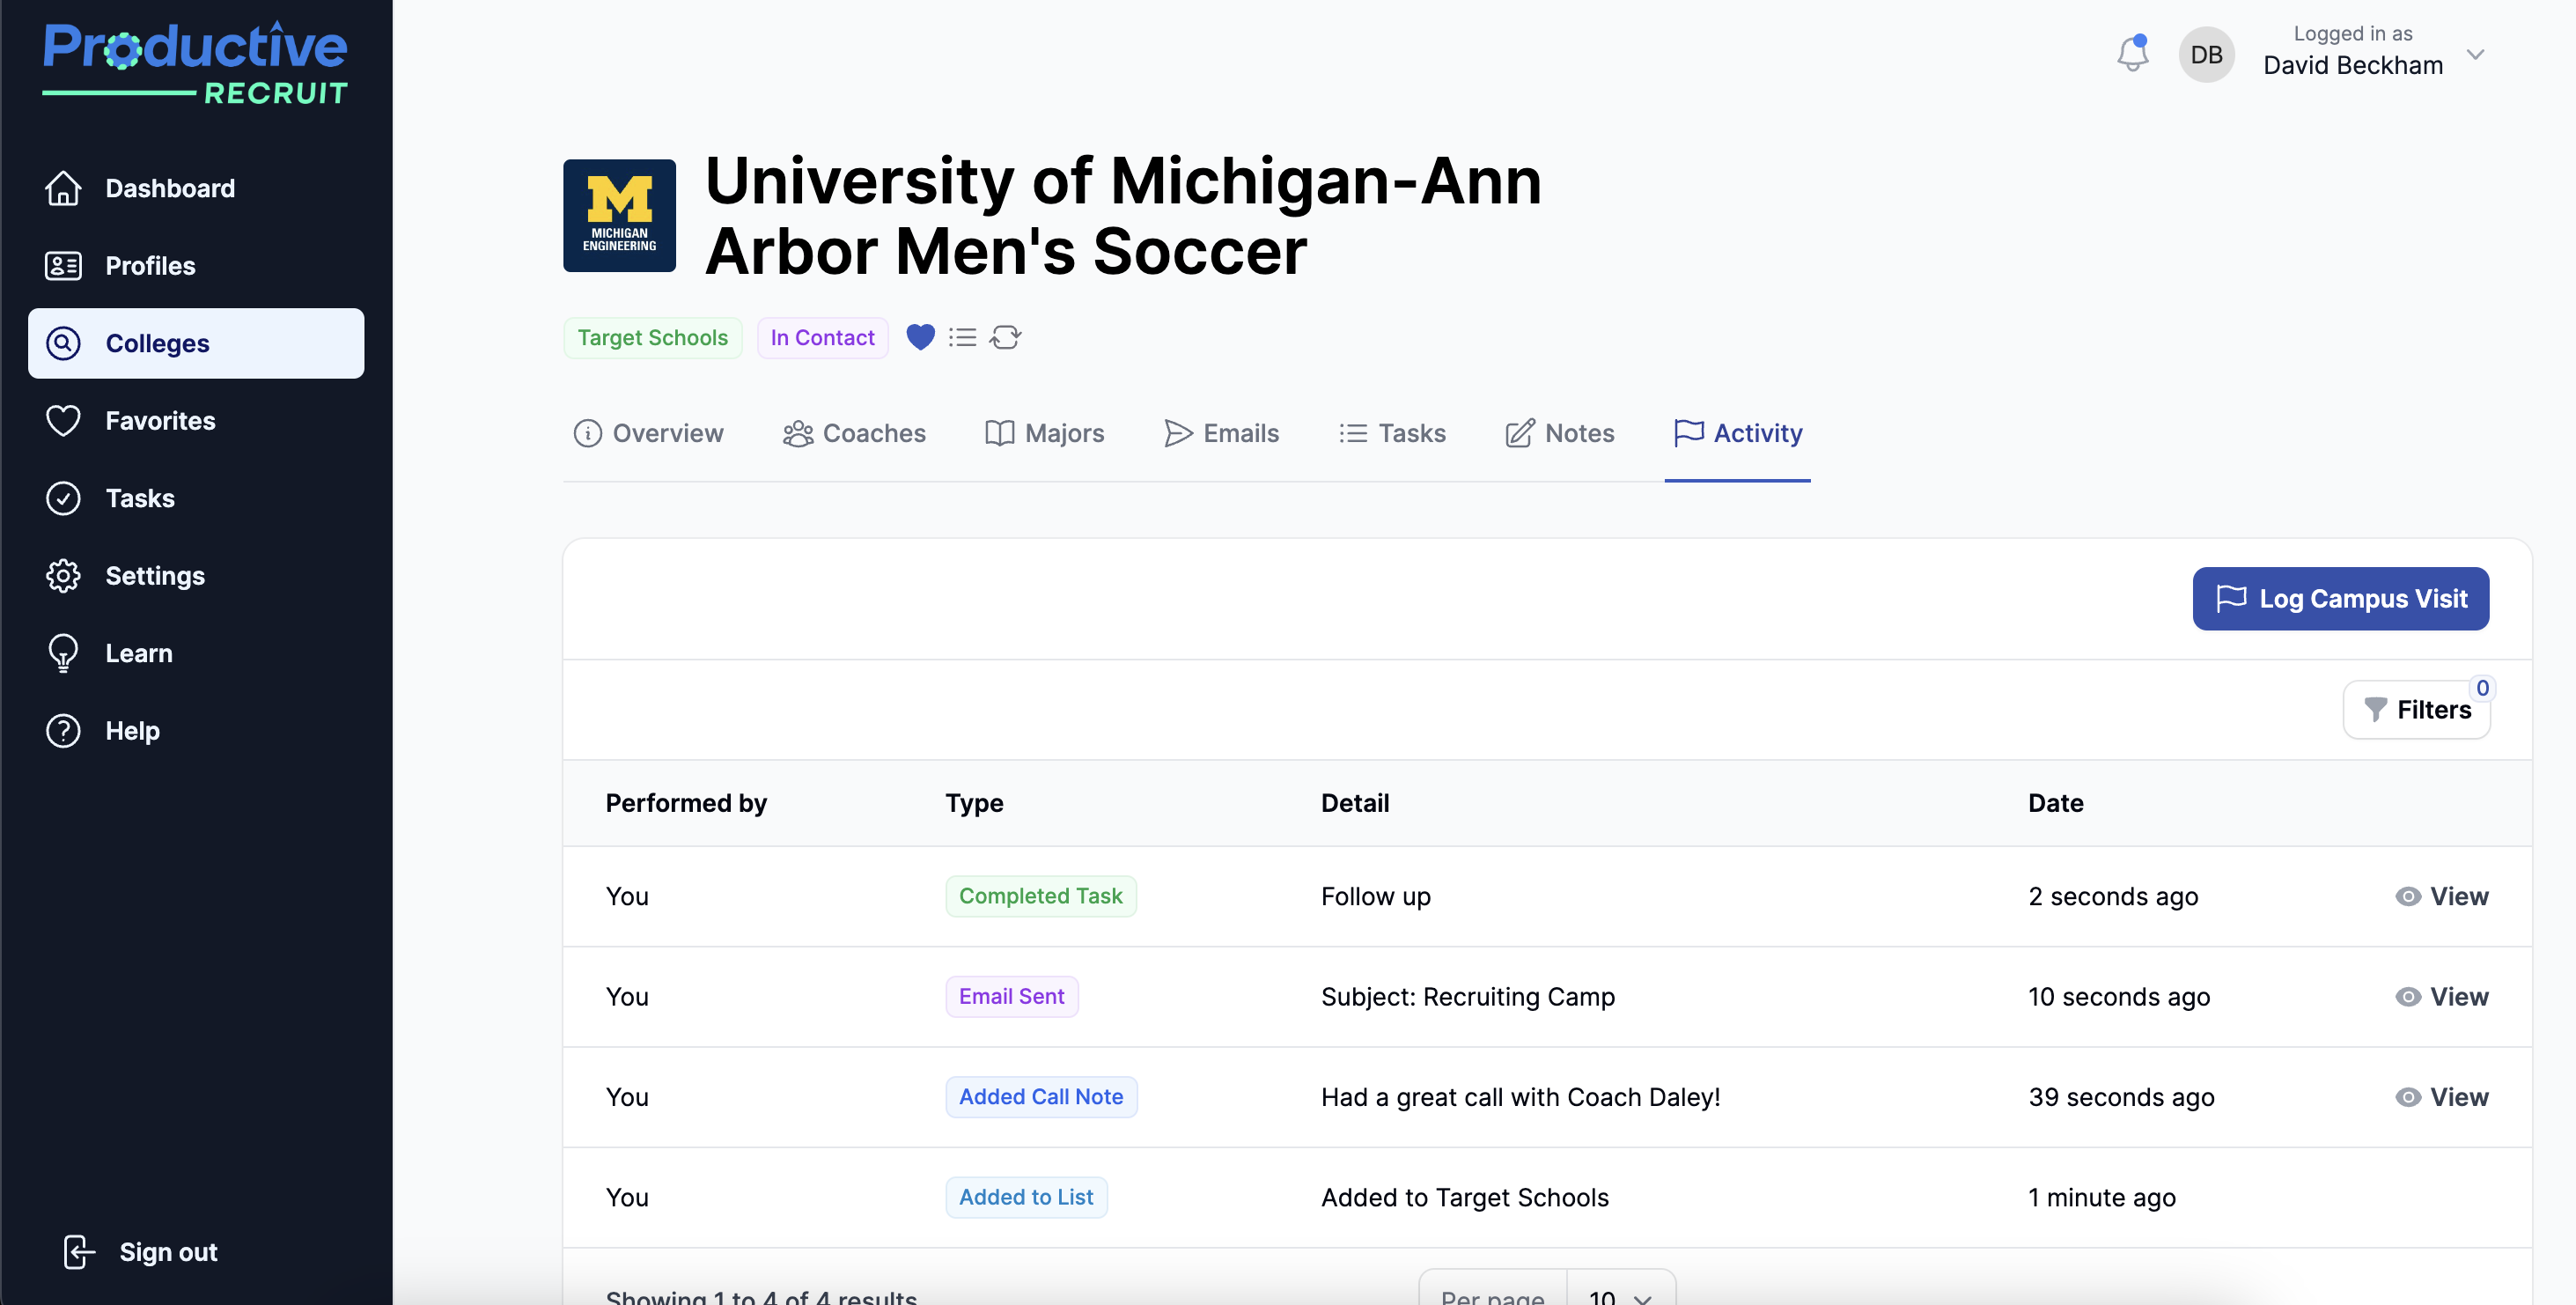Click the DB user avatar

(x=2206, y=54)
